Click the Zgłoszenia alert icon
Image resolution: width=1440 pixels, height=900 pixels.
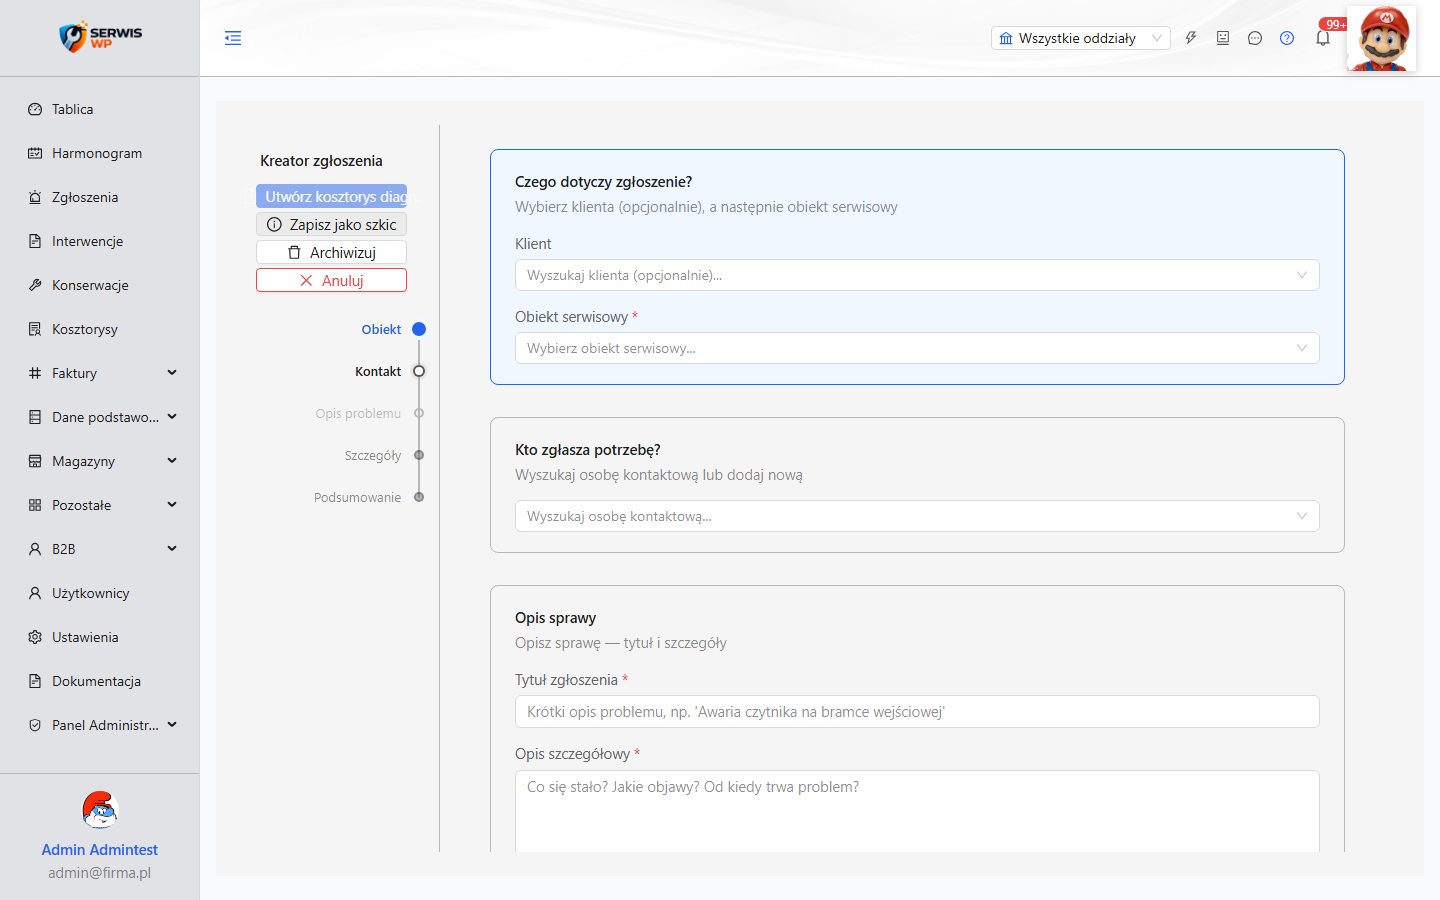[x=35, y=197]
